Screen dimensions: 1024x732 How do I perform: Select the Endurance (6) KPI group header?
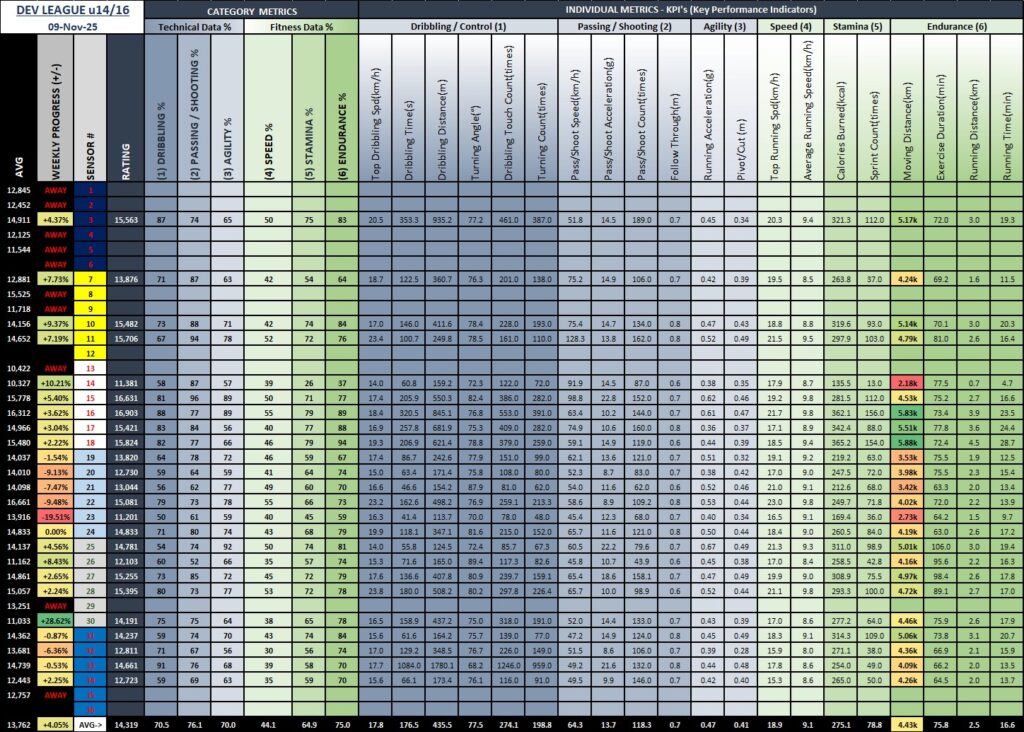click(956, 27)
